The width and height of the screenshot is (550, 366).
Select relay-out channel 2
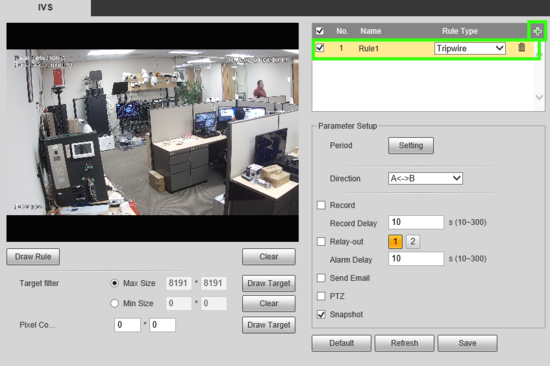coord(412,241)
